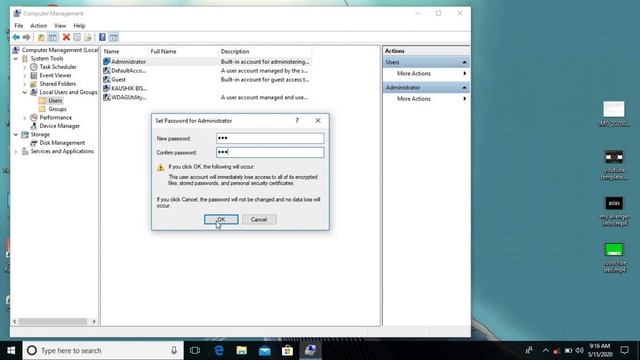
Task: Open Device Manager in the tree
Action: [x=60, y=126]
